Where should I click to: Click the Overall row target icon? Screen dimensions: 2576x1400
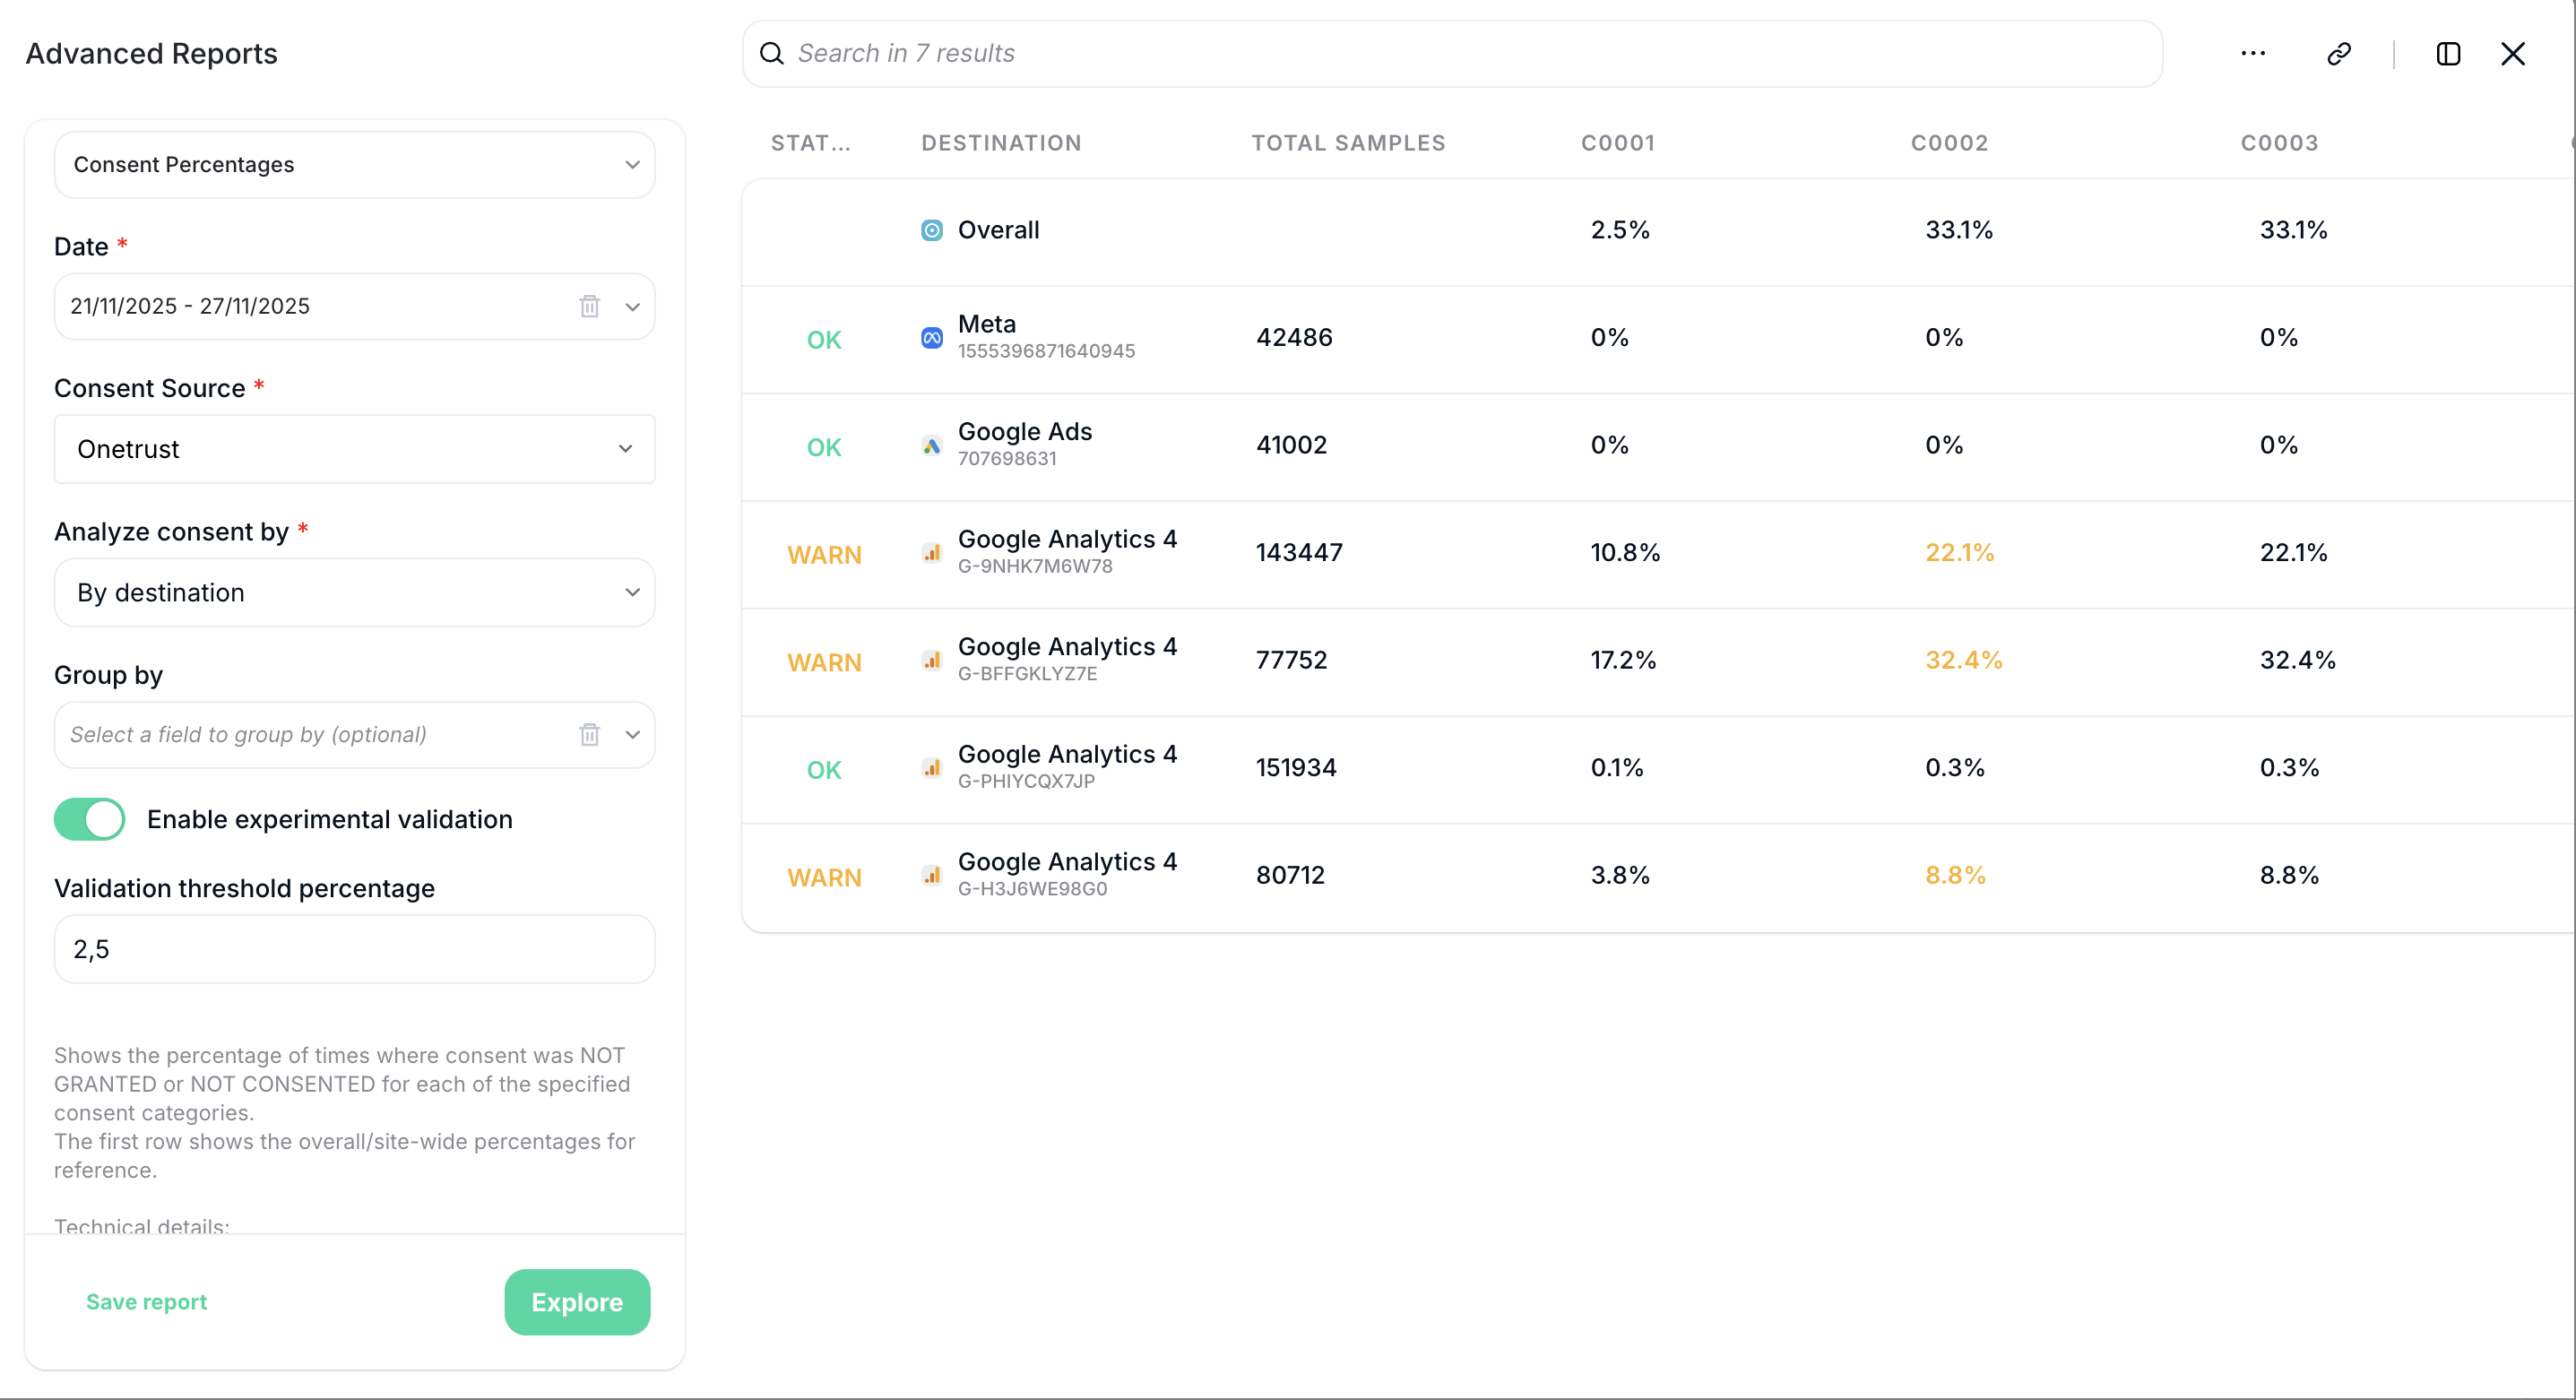click(x=931, y=230)
